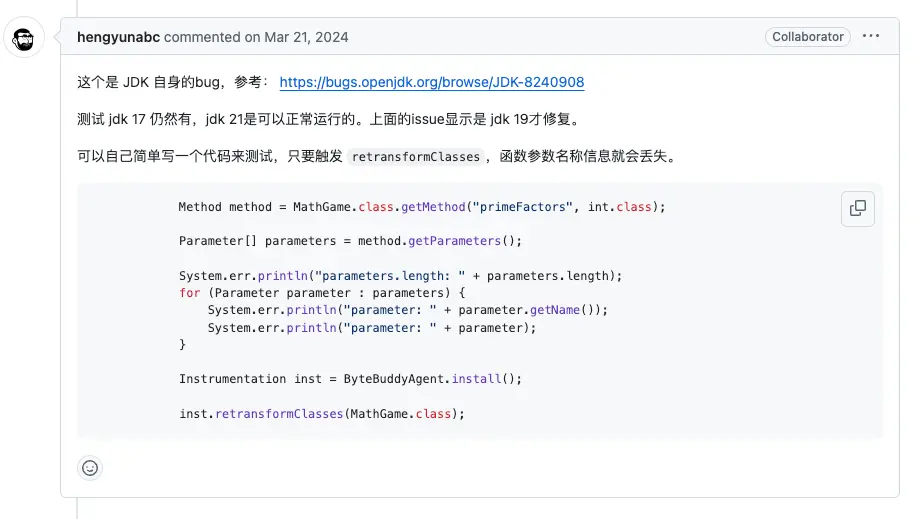This screenshot has width=919, height=519.
Task: Click the println line ending '+ parameter);'
Action: pos(372,327)
